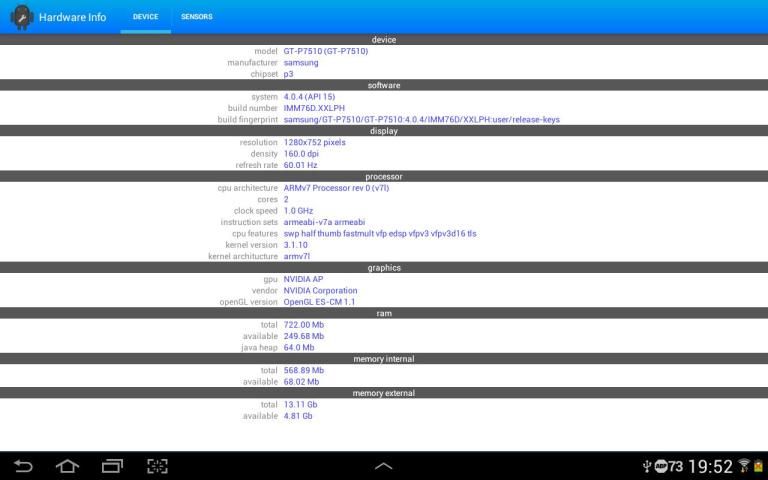768x480 pixels.
Task: Tap the processor section header
Action: pyautogui.click(x=384, y=176)
